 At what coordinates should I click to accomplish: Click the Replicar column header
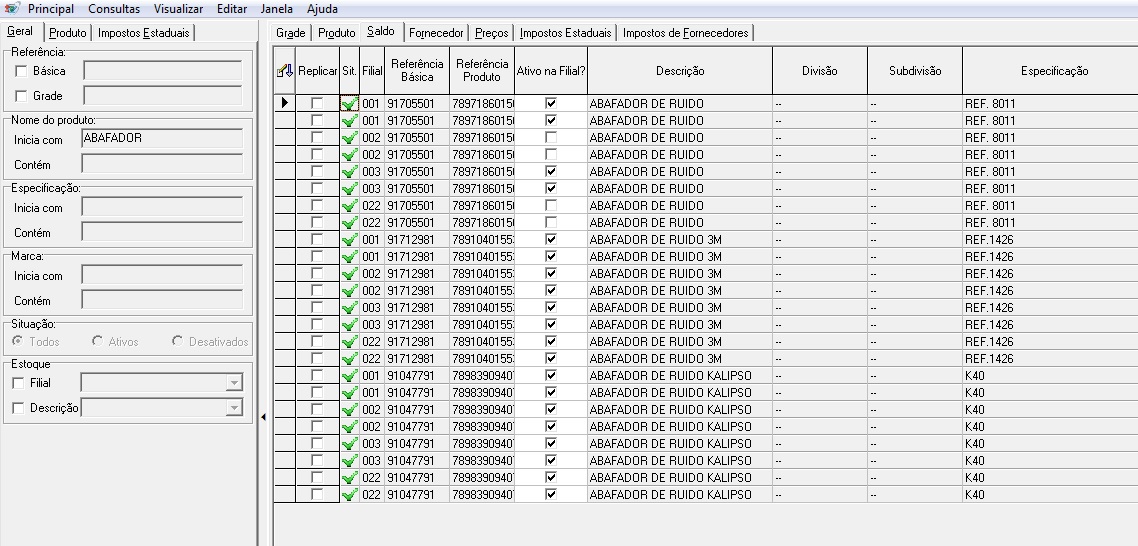318,70
